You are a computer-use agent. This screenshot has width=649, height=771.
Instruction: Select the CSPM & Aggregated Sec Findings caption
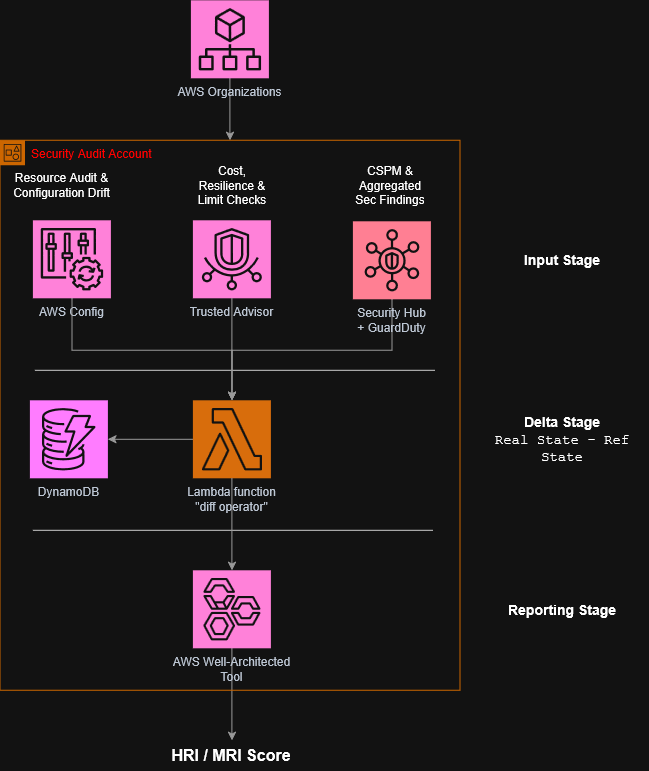pyautogui.click(x=390, y=185)
